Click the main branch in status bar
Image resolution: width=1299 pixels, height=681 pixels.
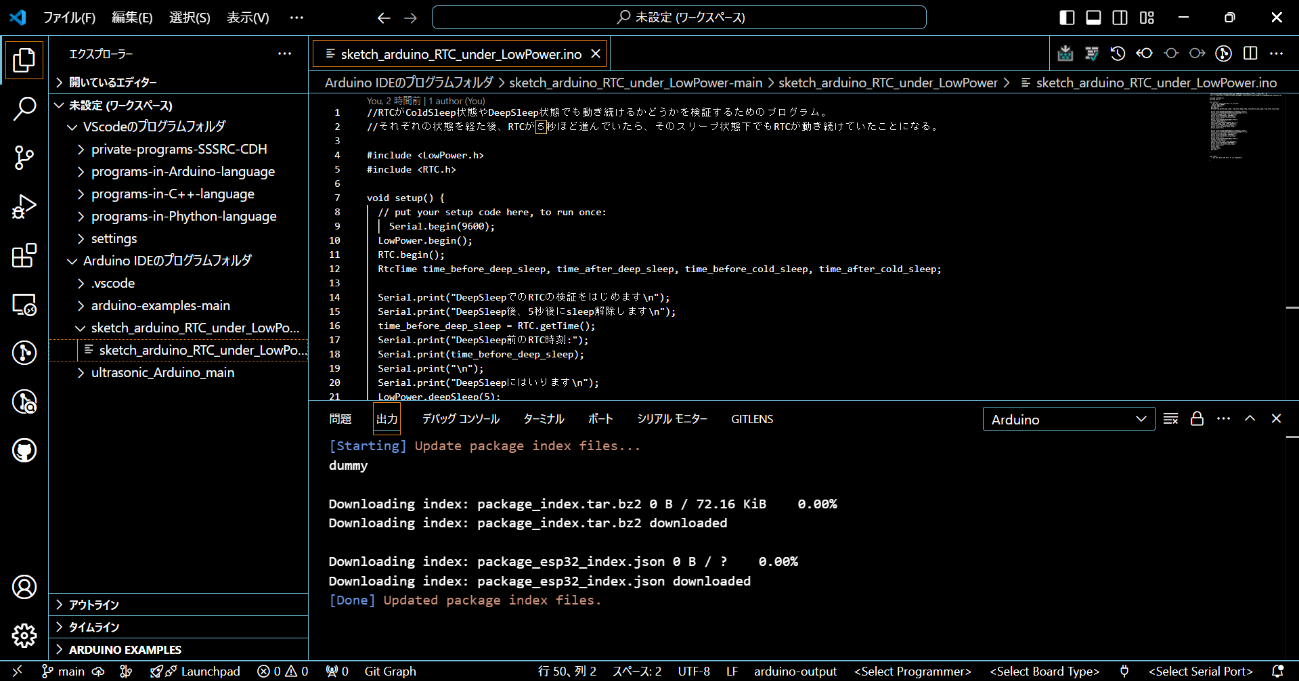(x=63, y=671)
